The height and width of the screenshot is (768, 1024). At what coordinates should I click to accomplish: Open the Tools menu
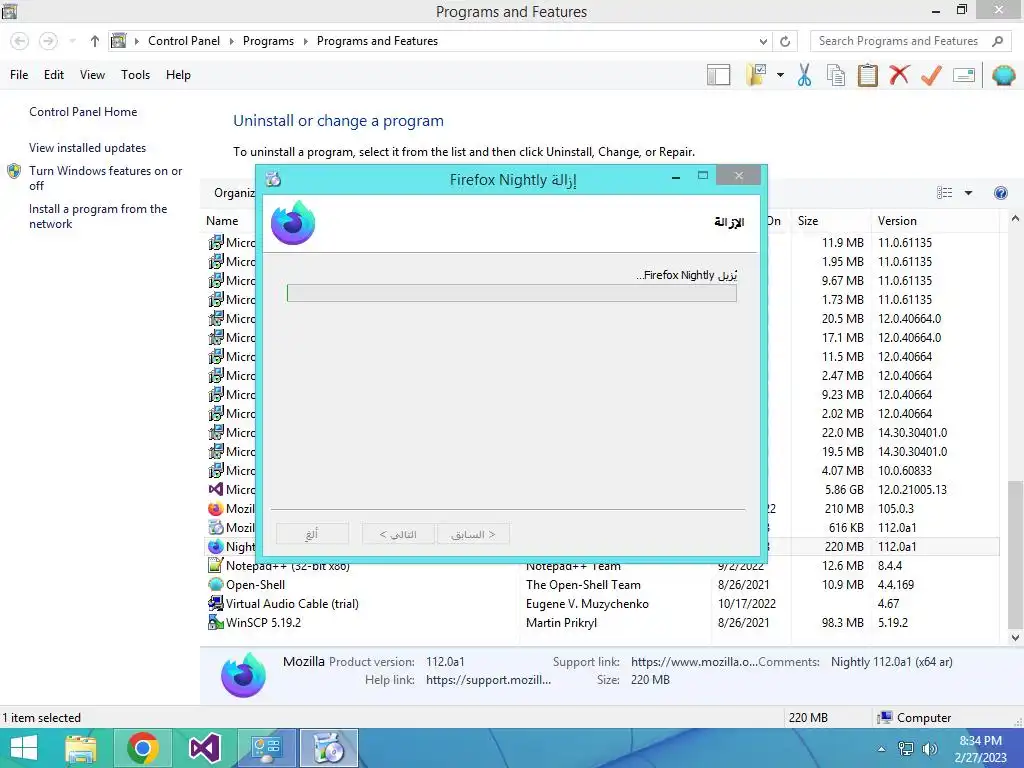point(135,75)
